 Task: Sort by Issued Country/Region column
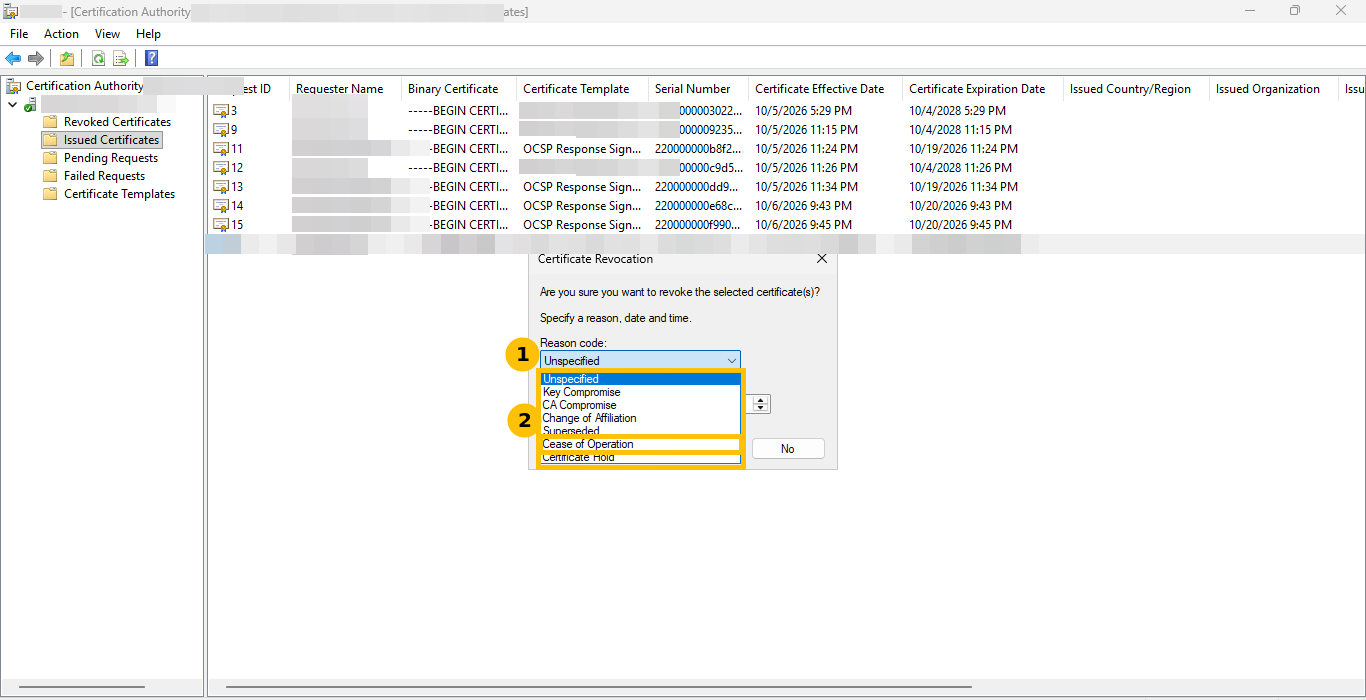point(1135,88)
